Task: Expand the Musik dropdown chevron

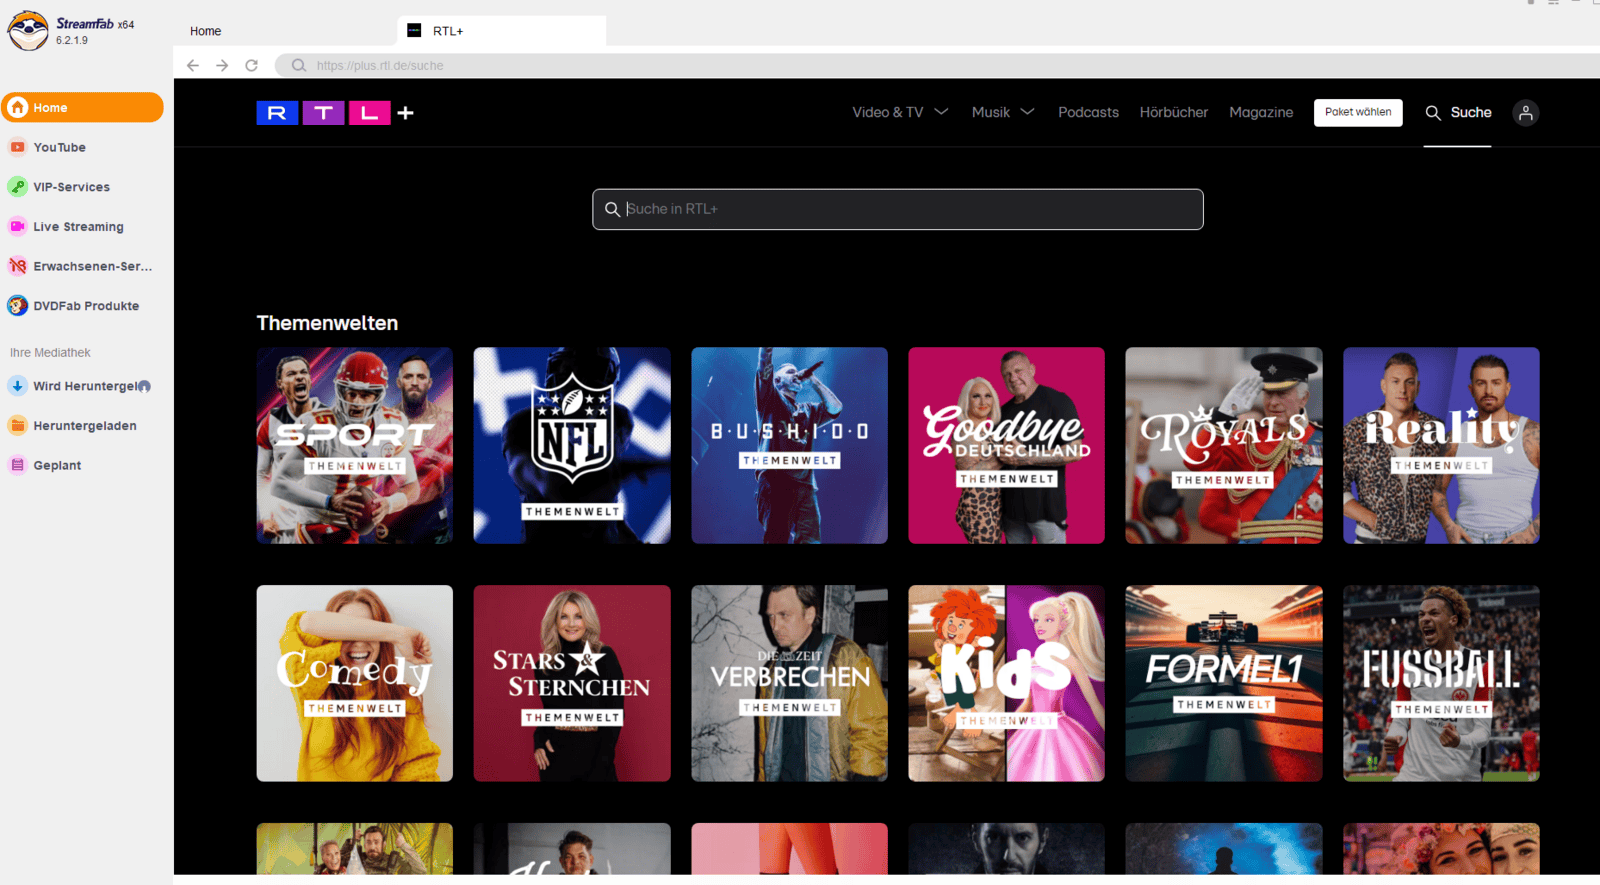Action: 1027,112
